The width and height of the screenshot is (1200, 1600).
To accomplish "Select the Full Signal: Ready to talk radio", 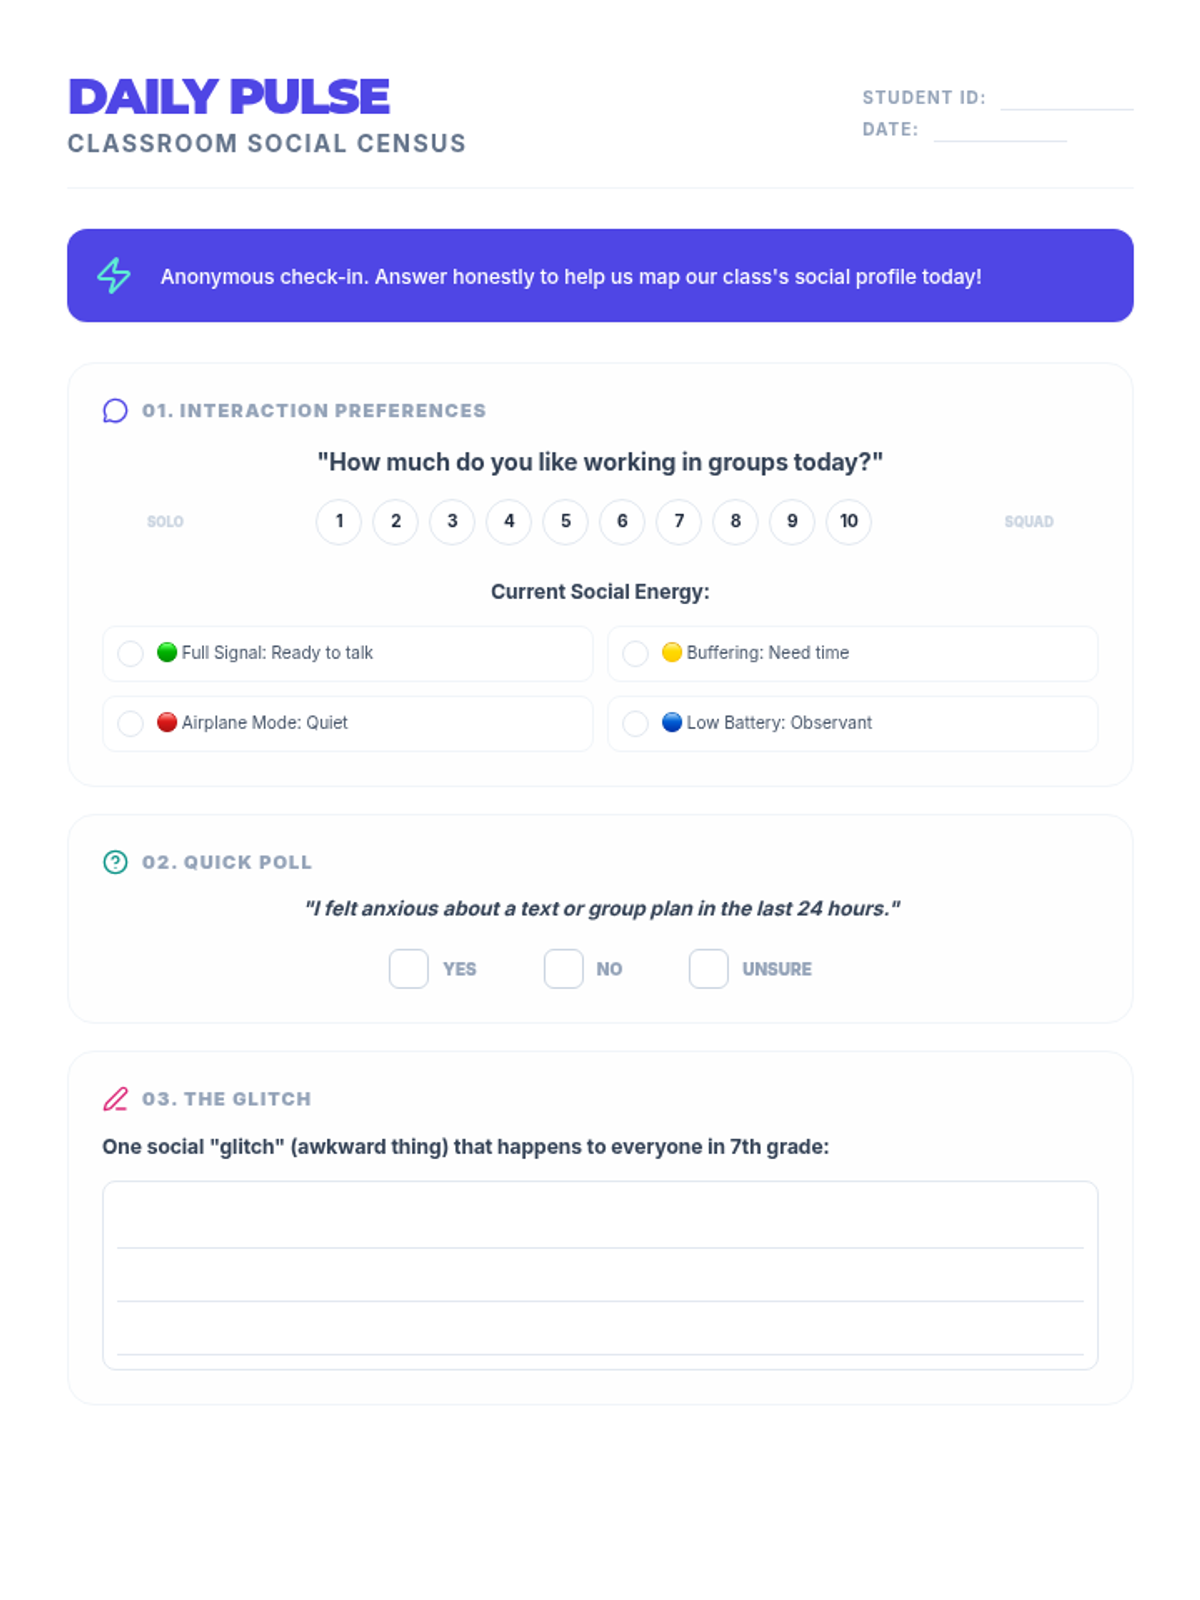I will [131, 653].
